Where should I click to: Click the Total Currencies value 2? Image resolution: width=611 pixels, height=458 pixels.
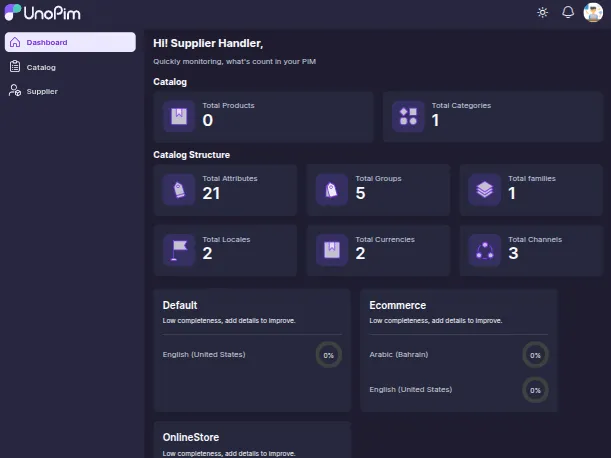click(x=360, y=254)
